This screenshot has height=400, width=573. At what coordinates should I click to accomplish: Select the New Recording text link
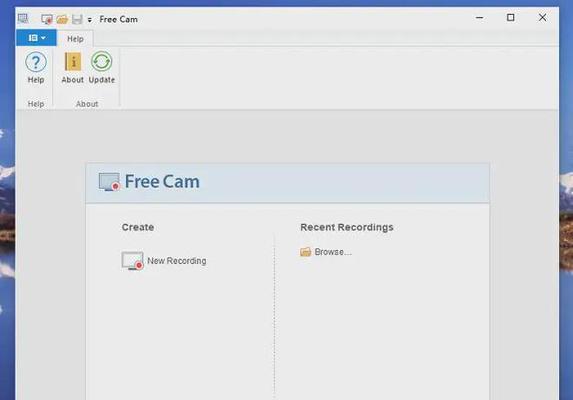[177, 261]
